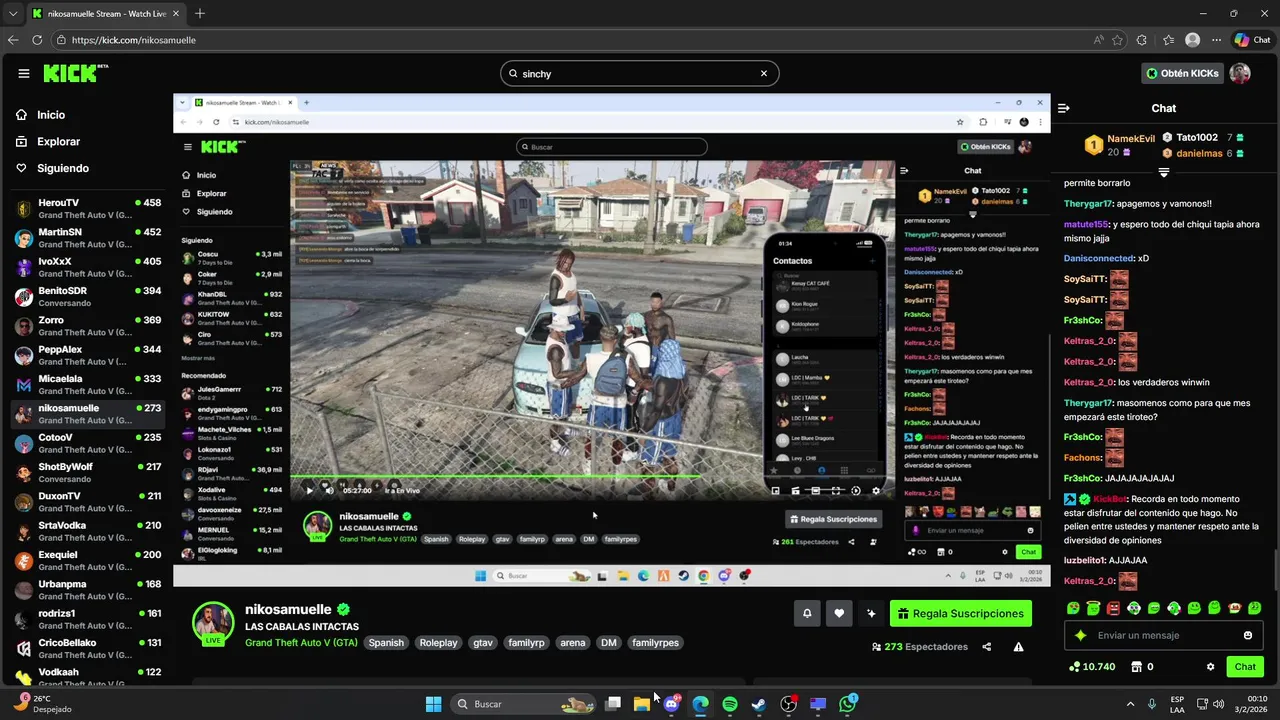The height and width of the screenshot is (720, 1280).
Task: Select the Spanish tag
Action: tap(386, 643)
